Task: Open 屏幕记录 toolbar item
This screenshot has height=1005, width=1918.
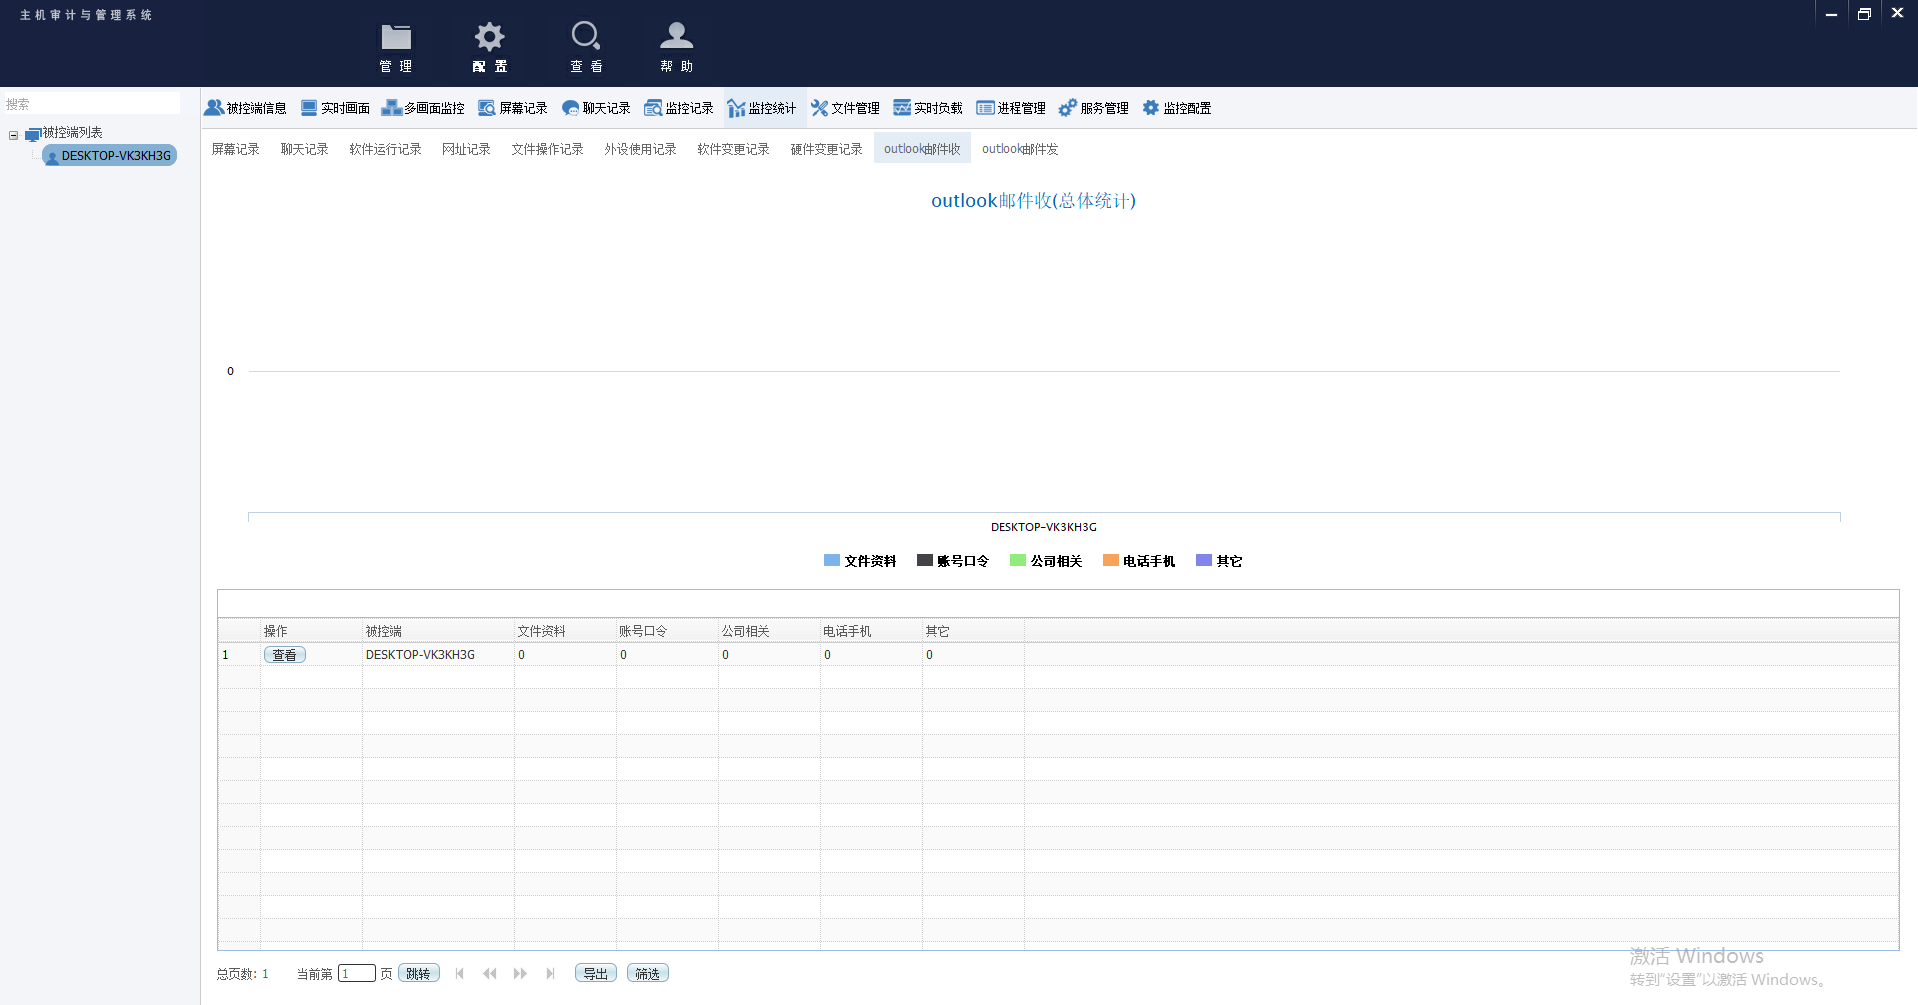Action: pos(513,108)
